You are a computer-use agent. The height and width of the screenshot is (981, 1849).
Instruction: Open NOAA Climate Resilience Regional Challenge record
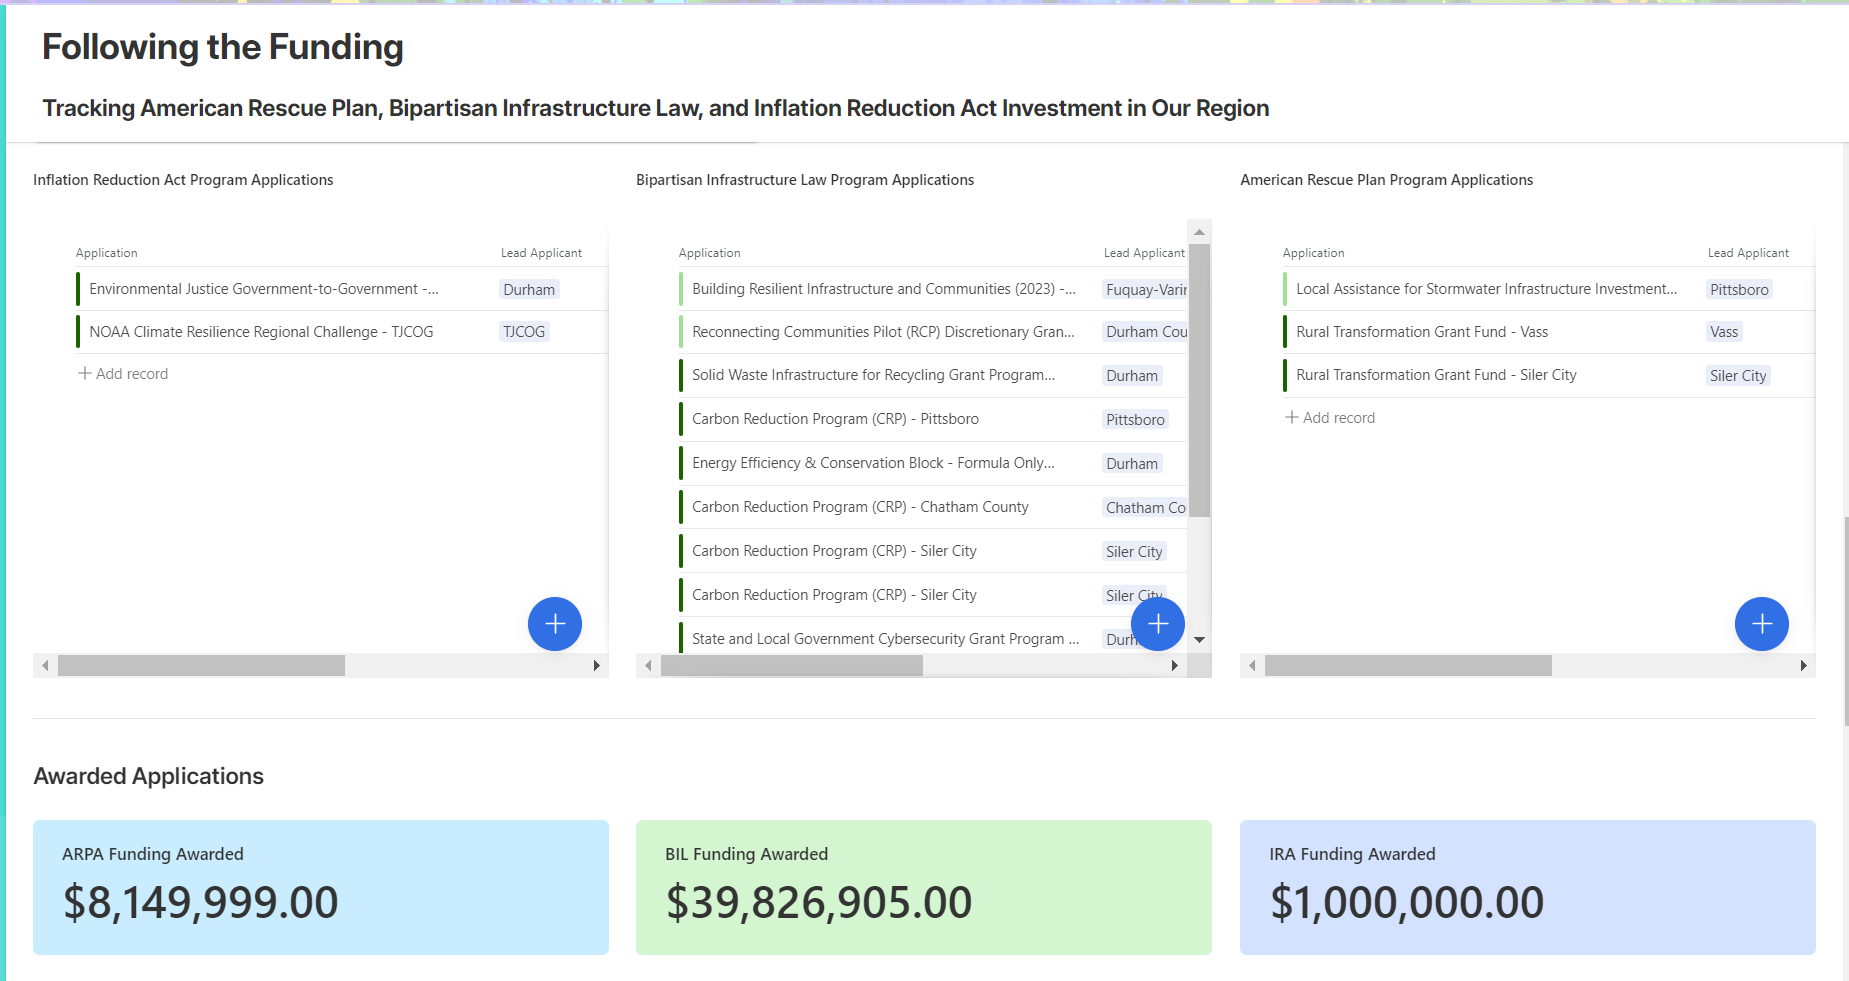[x=261, y=332]
